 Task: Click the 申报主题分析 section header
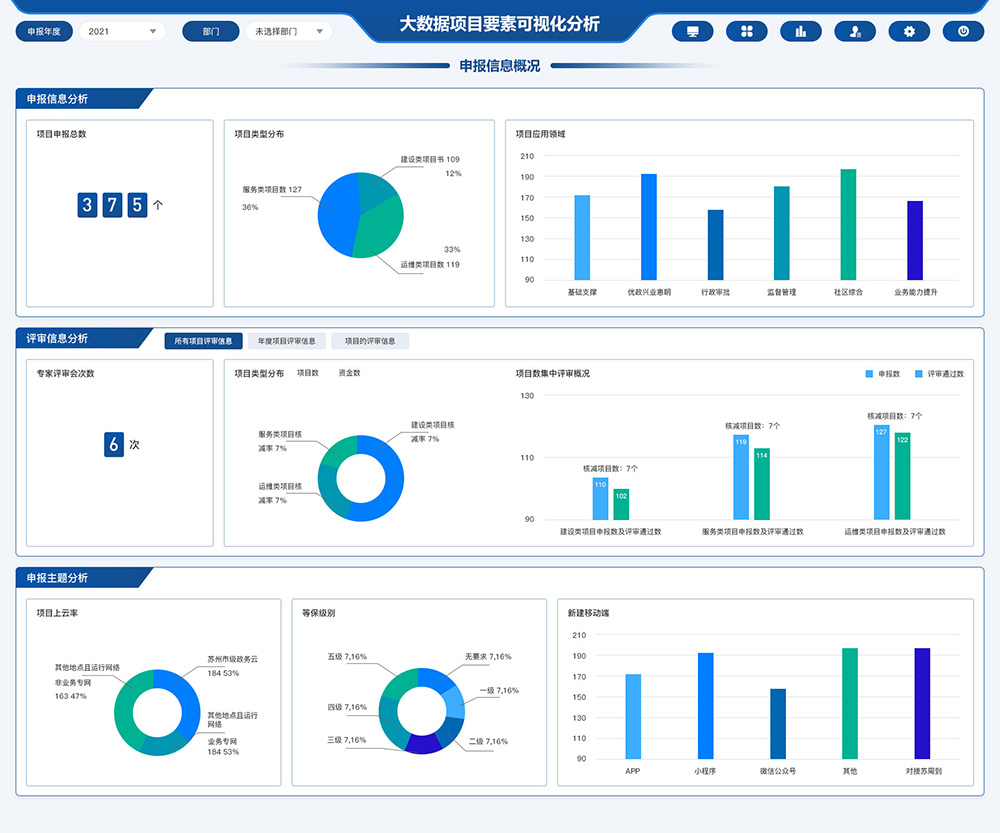coord(57,578)
